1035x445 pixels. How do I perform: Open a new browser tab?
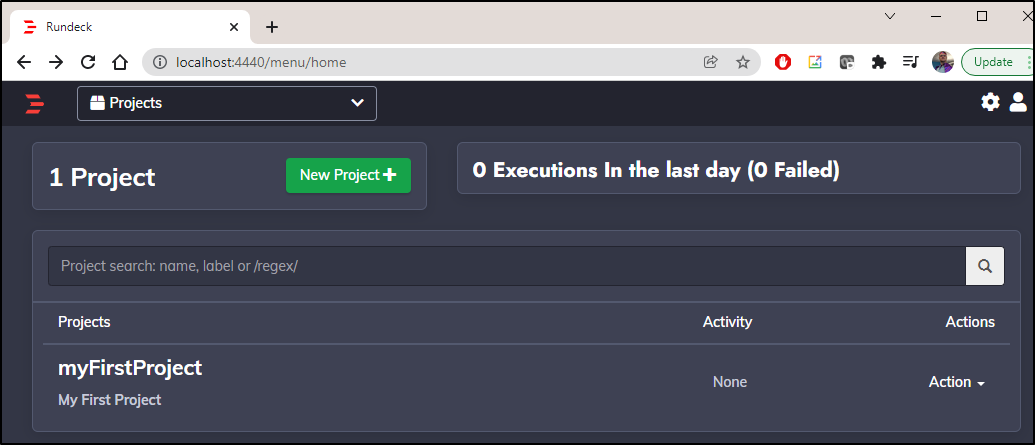[272, 27]
